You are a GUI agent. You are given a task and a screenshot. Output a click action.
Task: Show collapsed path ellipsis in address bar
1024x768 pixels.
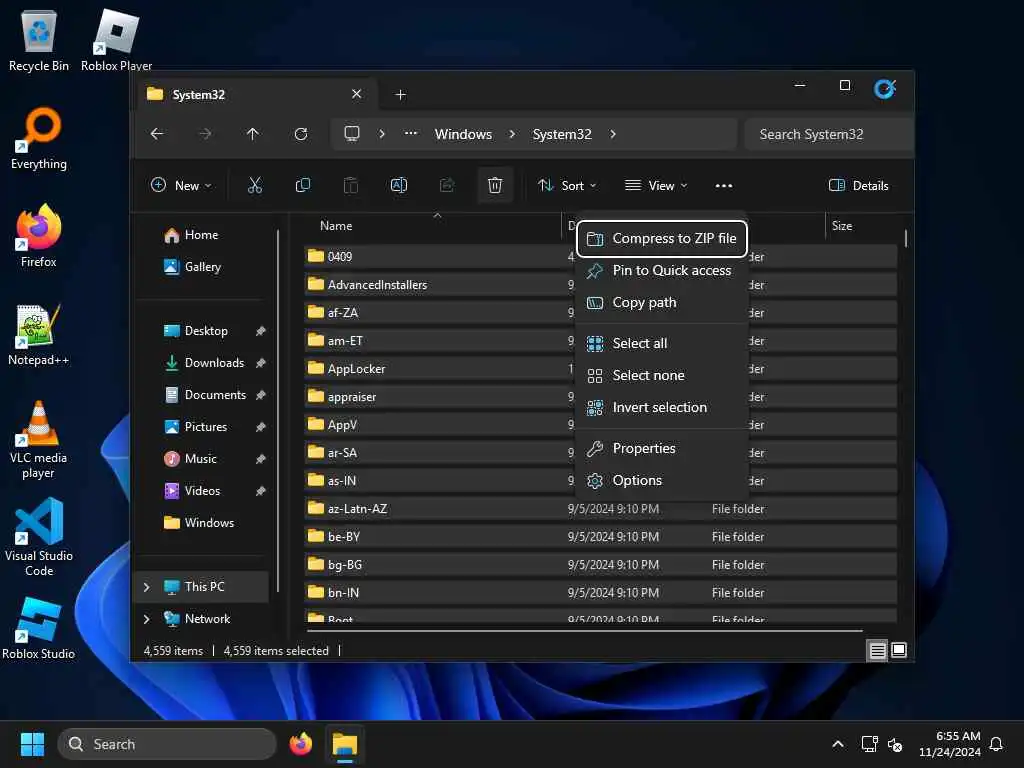point(411,133)
